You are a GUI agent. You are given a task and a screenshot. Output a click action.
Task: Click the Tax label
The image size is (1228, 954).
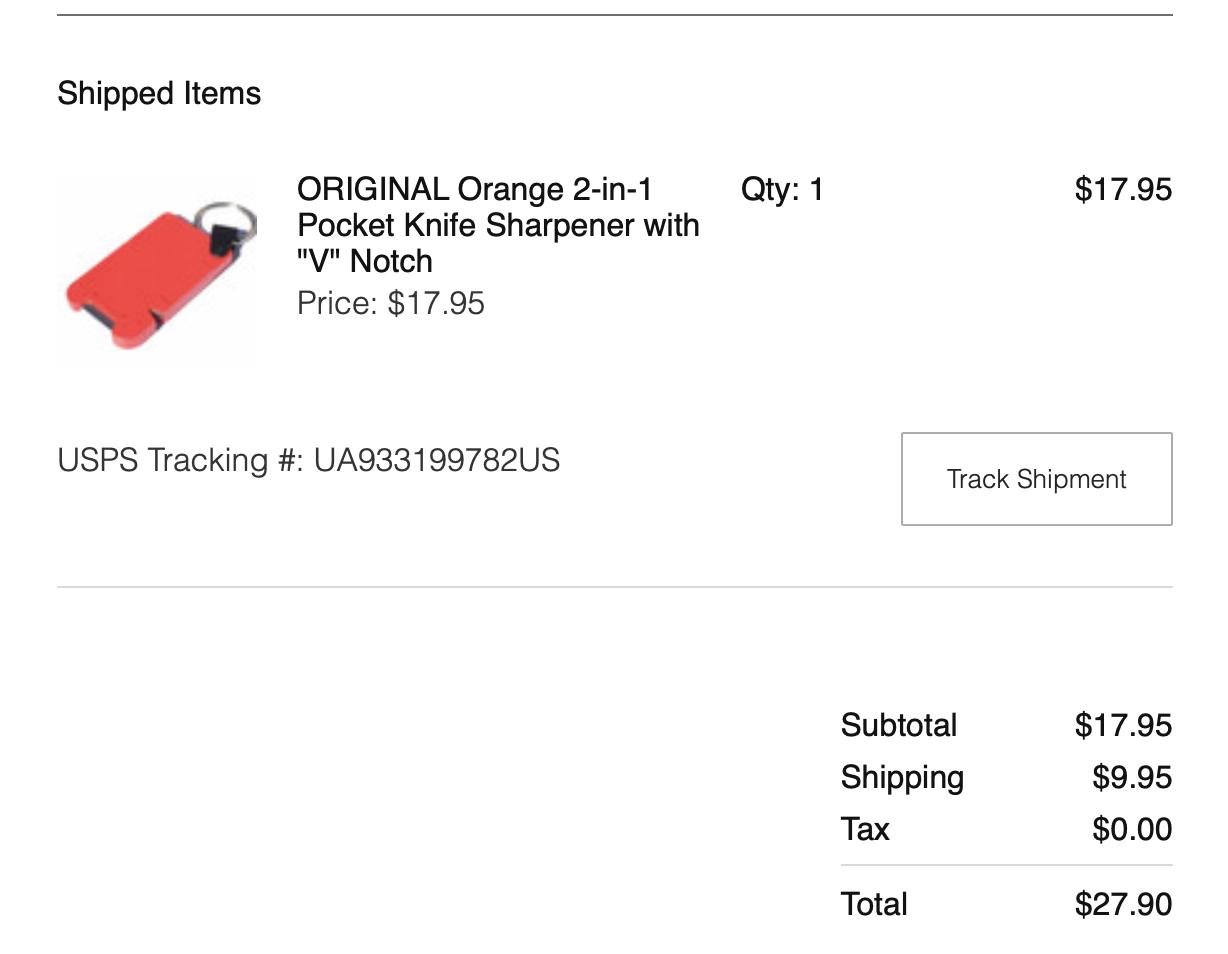pyautogui.click(x=865, y=829)
